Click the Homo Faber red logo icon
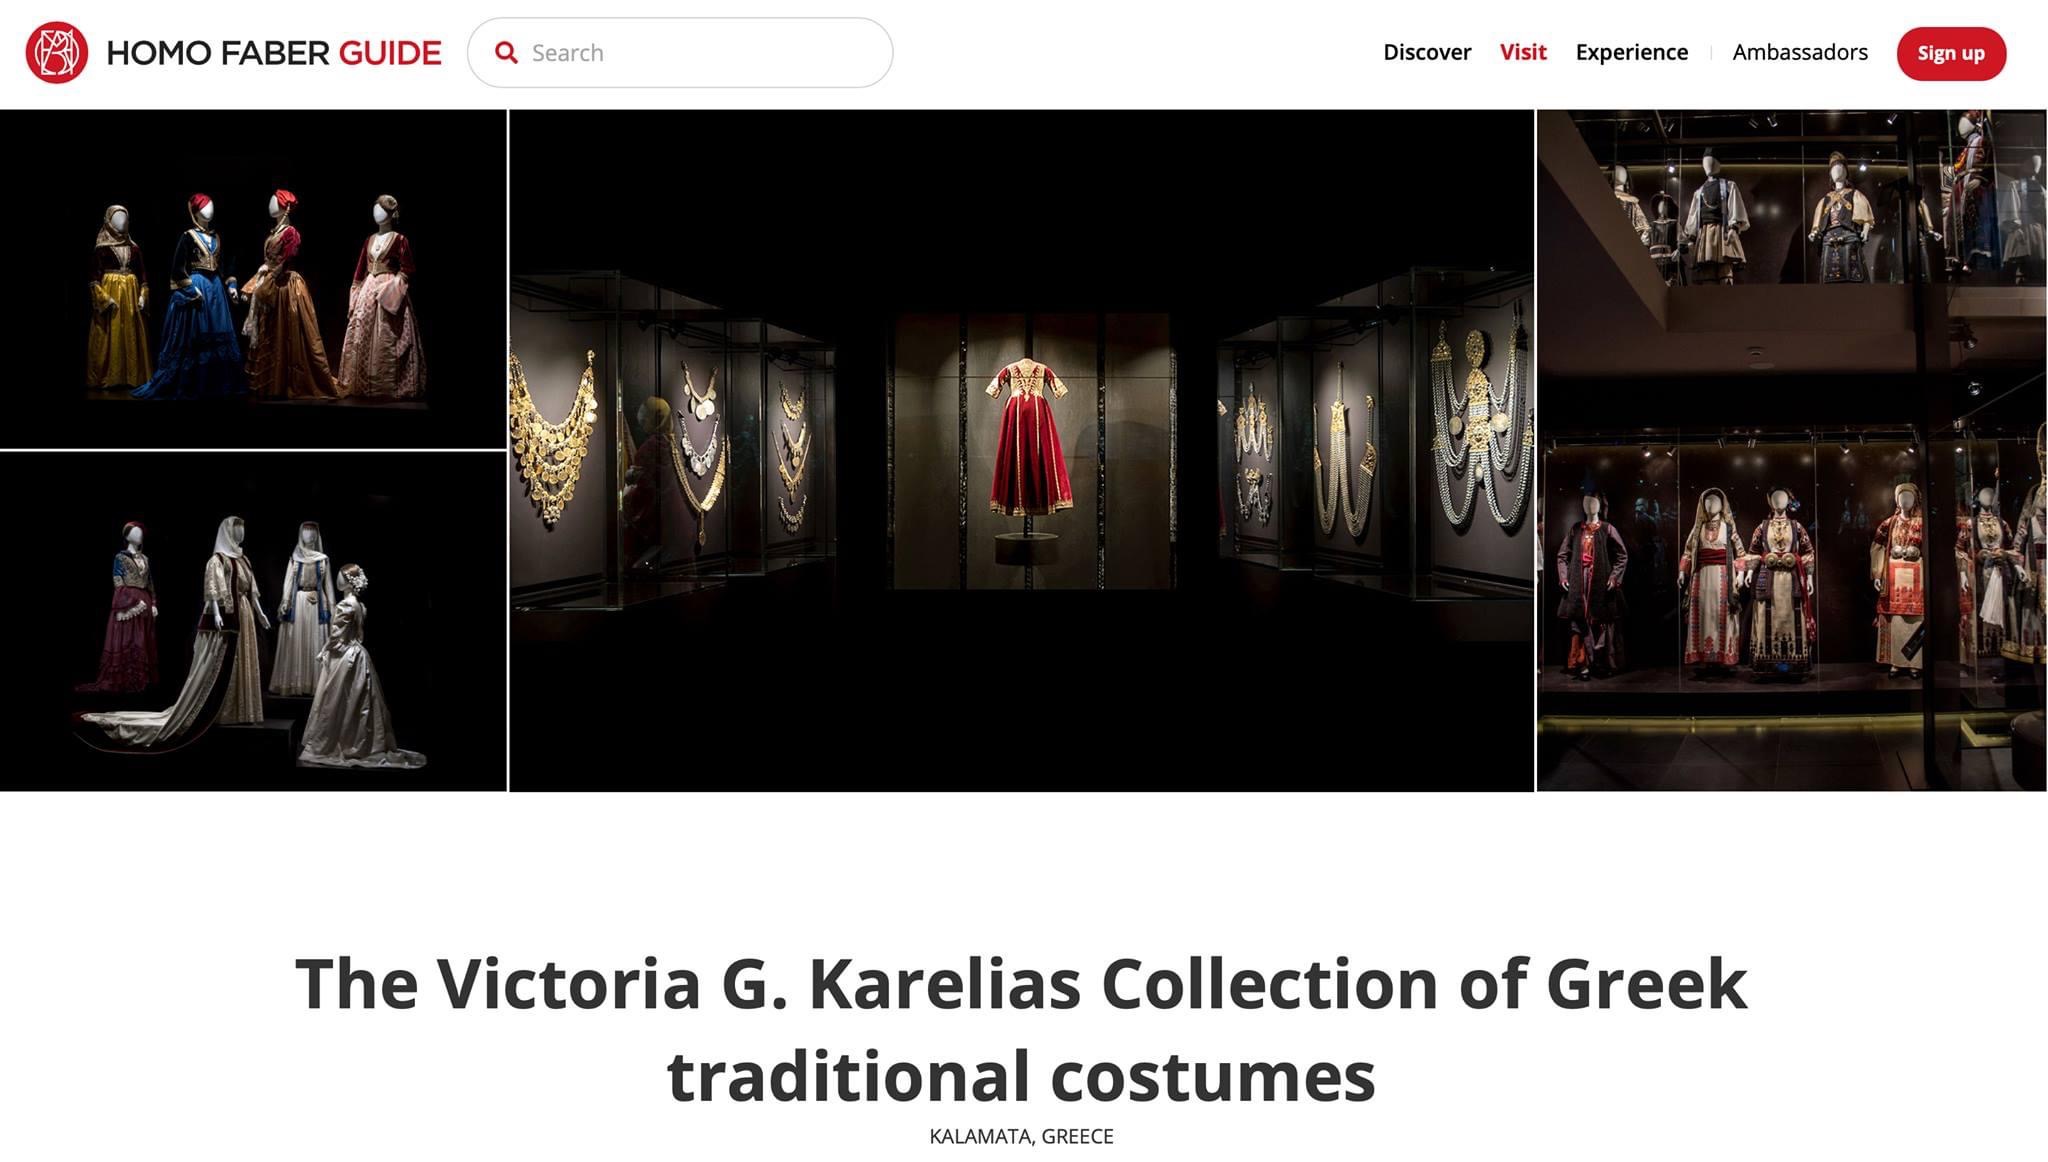This screenshot has height=1162, width=2048. [x=57, y=53]
